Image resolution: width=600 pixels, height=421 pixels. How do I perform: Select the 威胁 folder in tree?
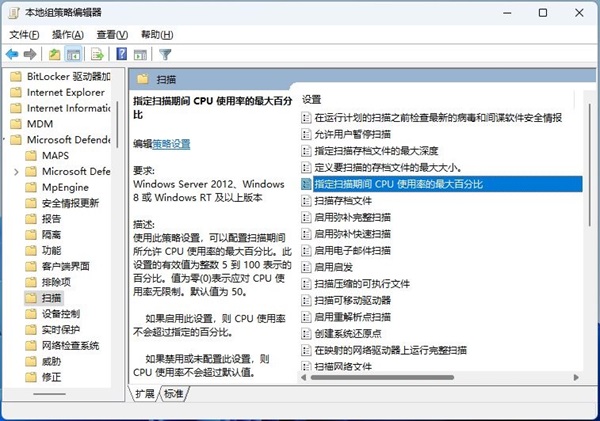pos(43,361)
